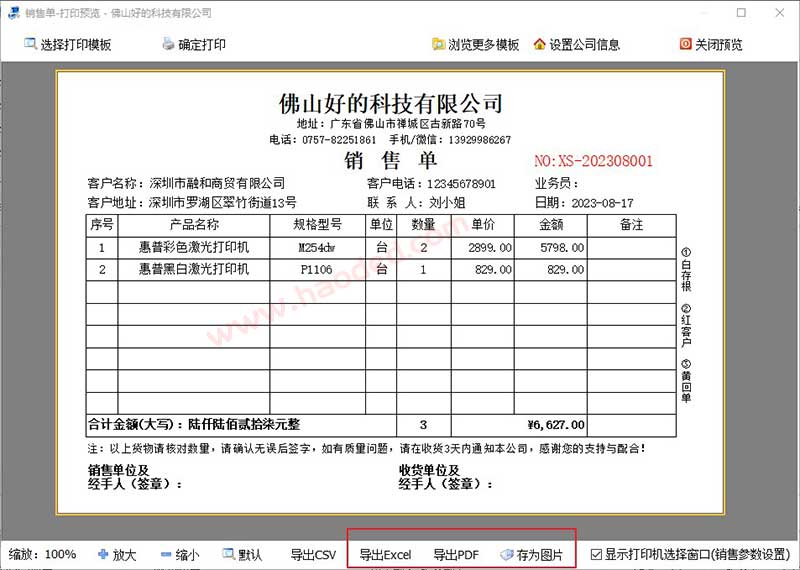The height and width of the screenshot is (570, 800).
Task: Click the date 2023-08-17
Action: point(602,203)
